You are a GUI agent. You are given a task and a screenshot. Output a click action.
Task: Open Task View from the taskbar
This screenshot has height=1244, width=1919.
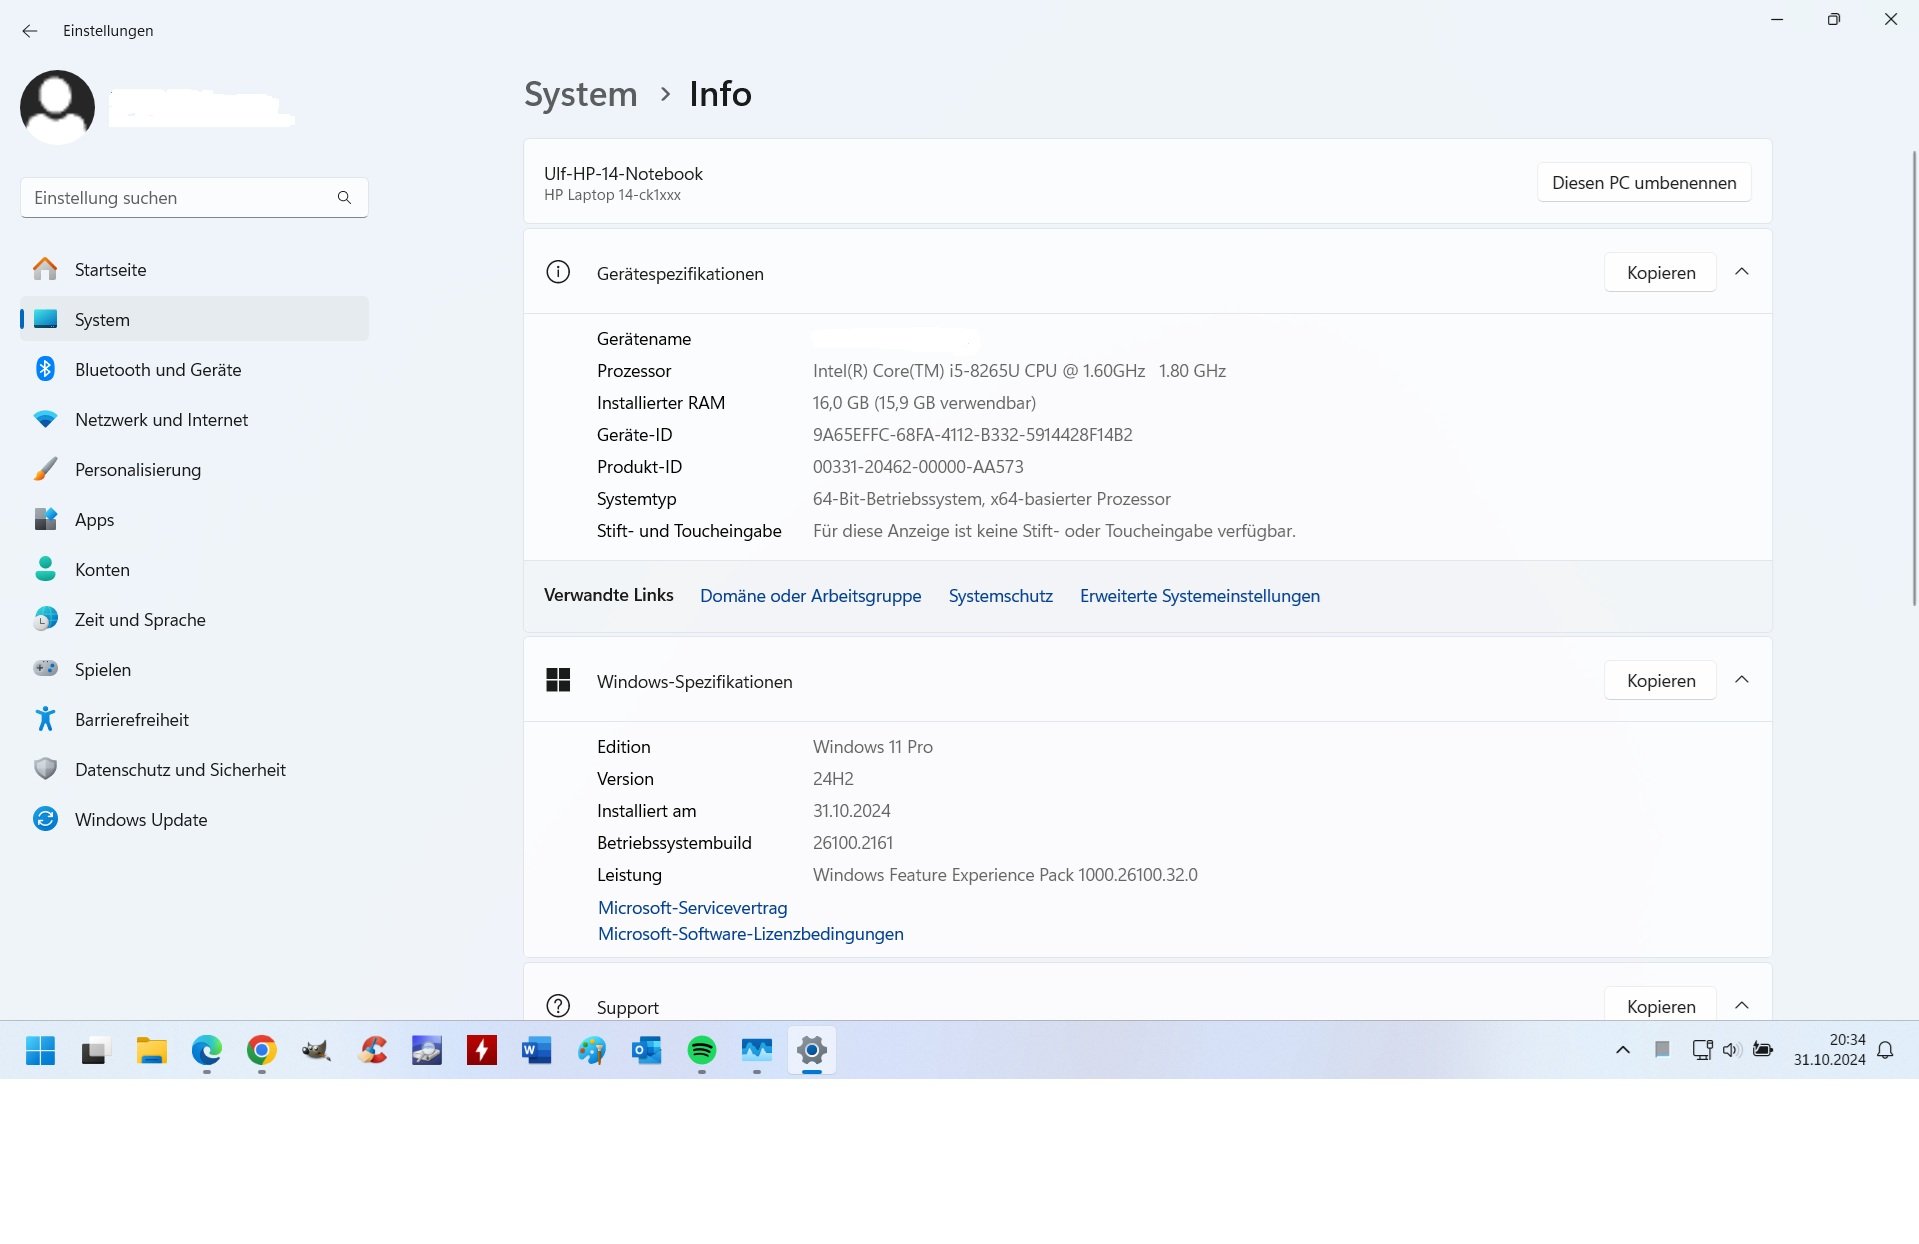(94, 1050)
